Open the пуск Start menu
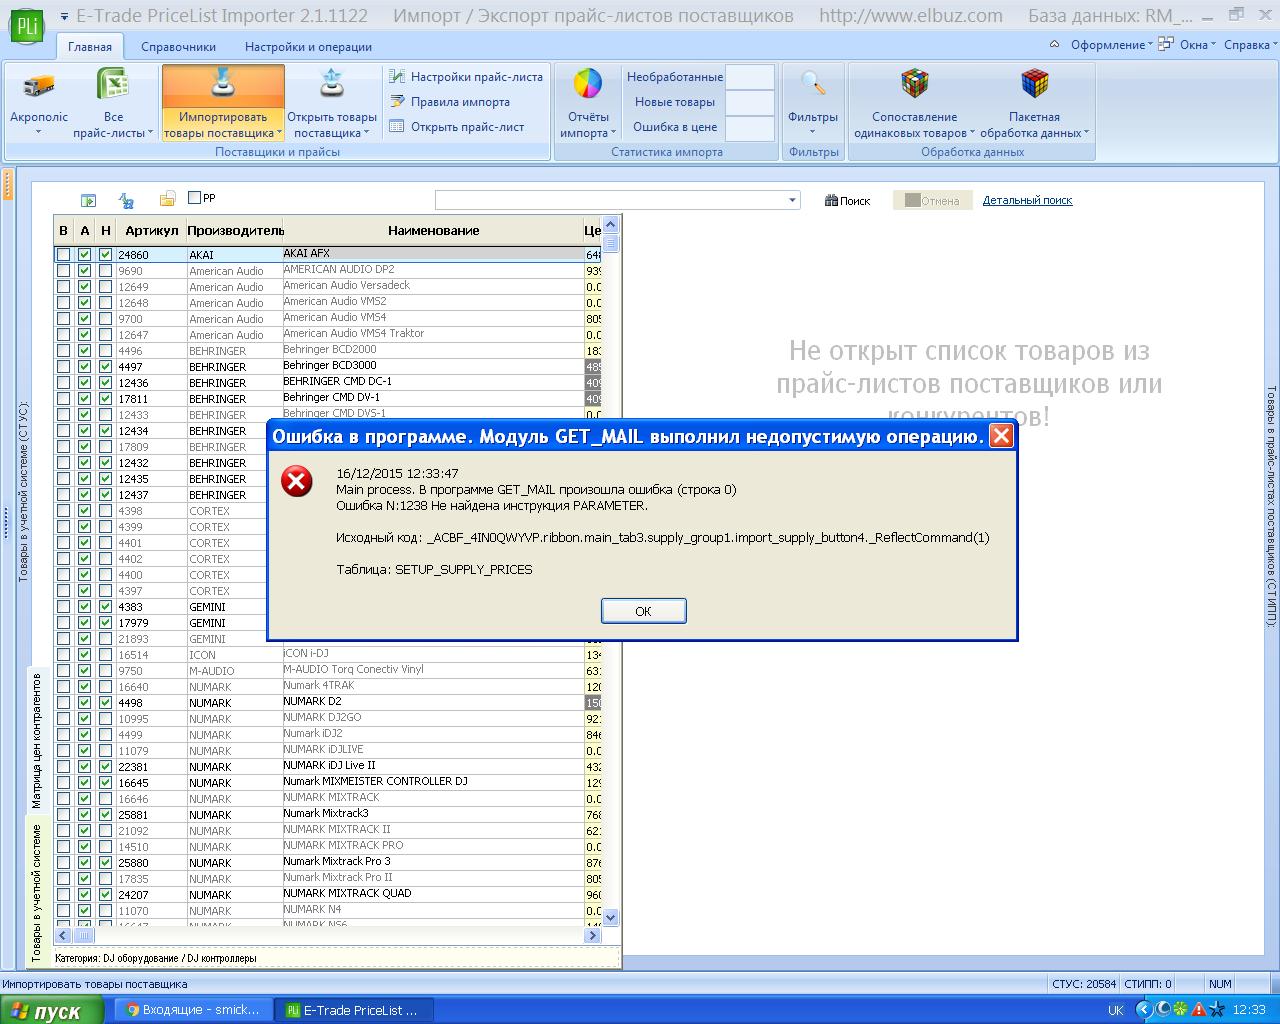 (52, 1010)
